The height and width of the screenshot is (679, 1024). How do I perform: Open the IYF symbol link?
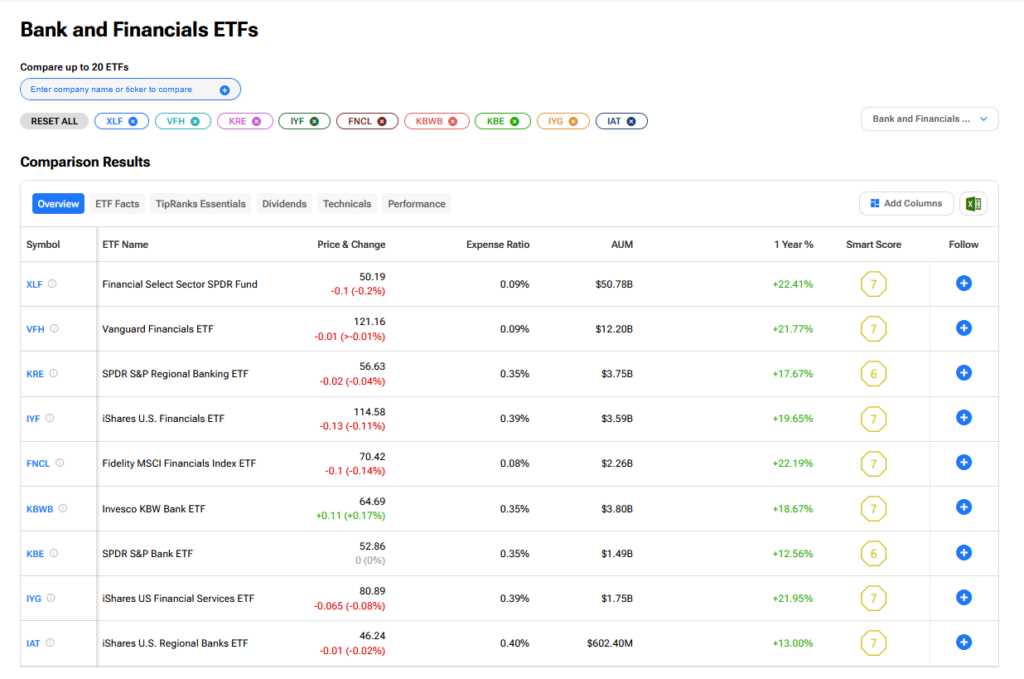[x=33, y=419]
